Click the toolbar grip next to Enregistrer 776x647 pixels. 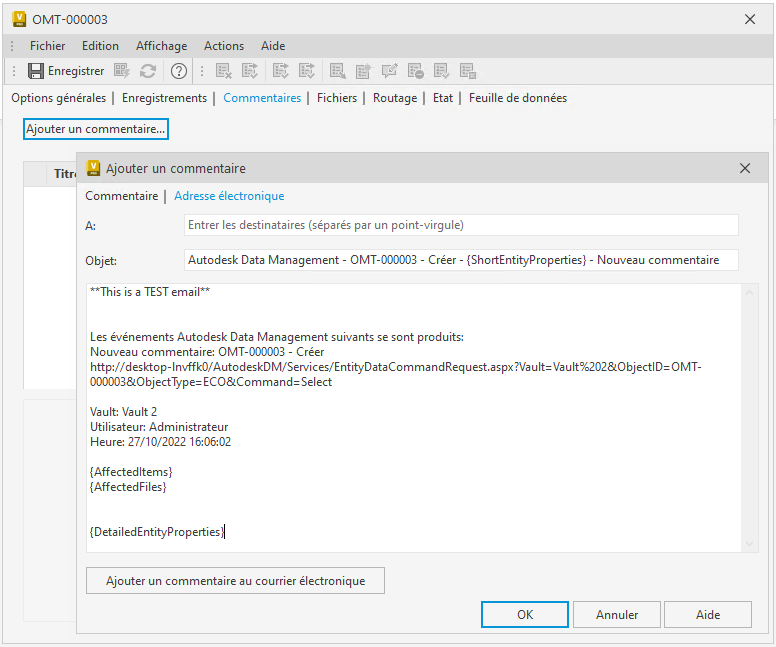(14, 71)
